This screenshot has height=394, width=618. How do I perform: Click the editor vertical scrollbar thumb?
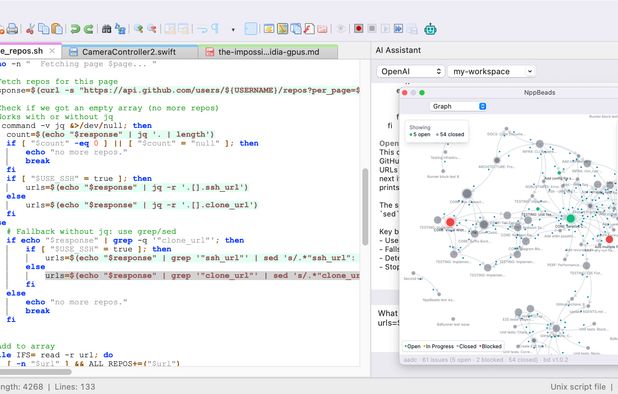click(365, 207)
